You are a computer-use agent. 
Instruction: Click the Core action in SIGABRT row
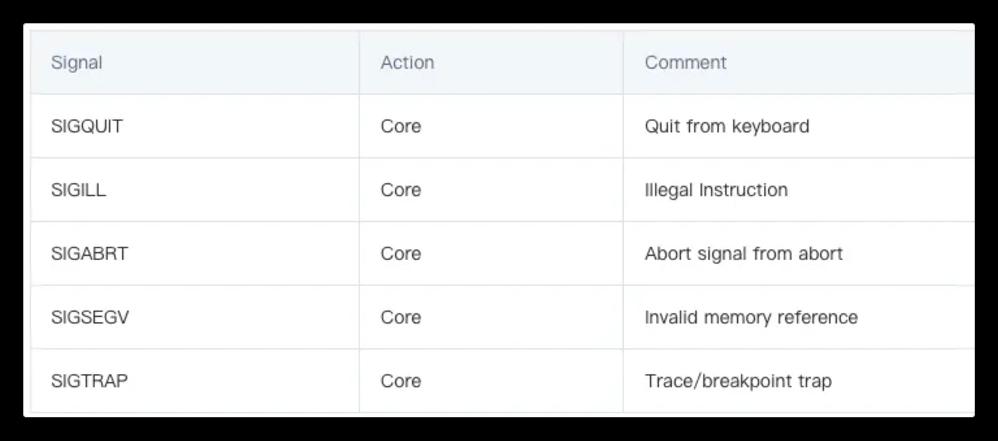(x=401, y=253)
